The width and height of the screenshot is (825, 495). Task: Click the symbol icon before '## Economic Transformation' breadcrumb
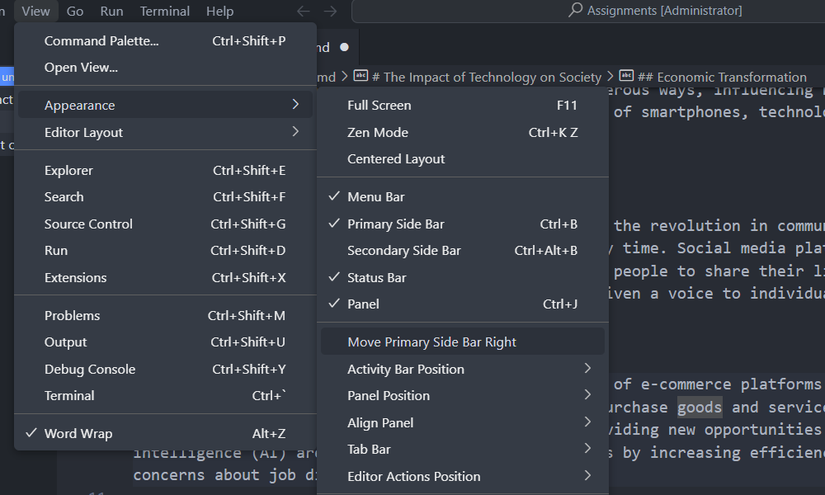point(627,77)
